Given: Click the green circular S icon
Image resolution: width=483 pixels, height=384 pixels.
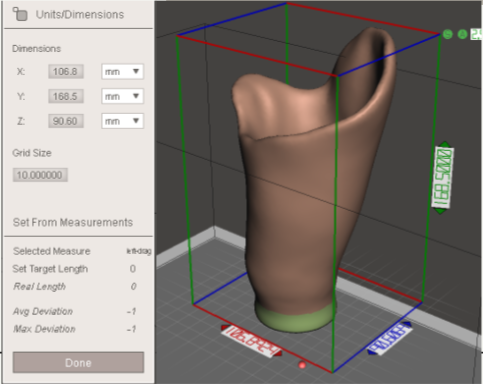Looking at the screenshot, I should 448,34.
